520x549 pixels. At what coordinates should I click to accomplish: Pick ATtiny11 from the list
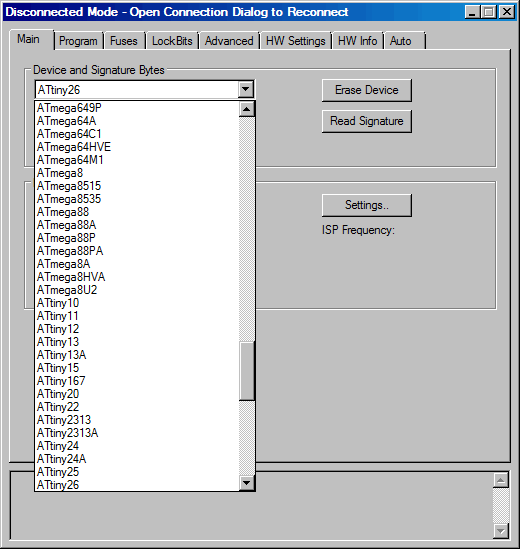(x=137, y=316)
